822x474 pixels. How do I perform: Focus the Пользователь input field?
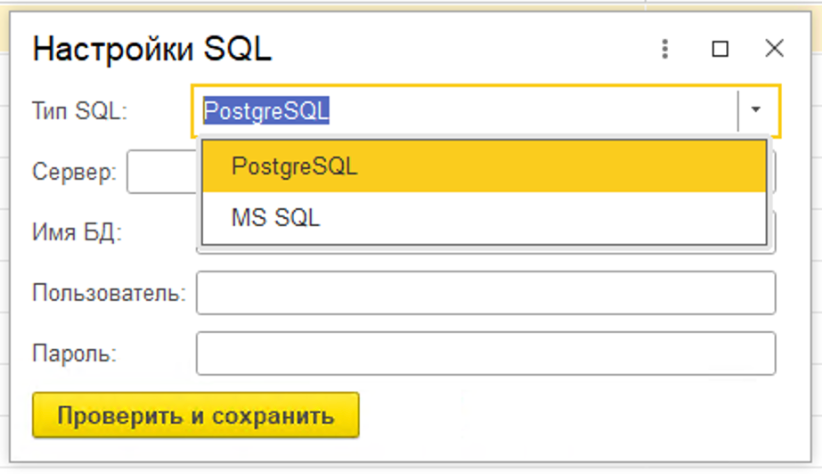(x=486, y=293)
